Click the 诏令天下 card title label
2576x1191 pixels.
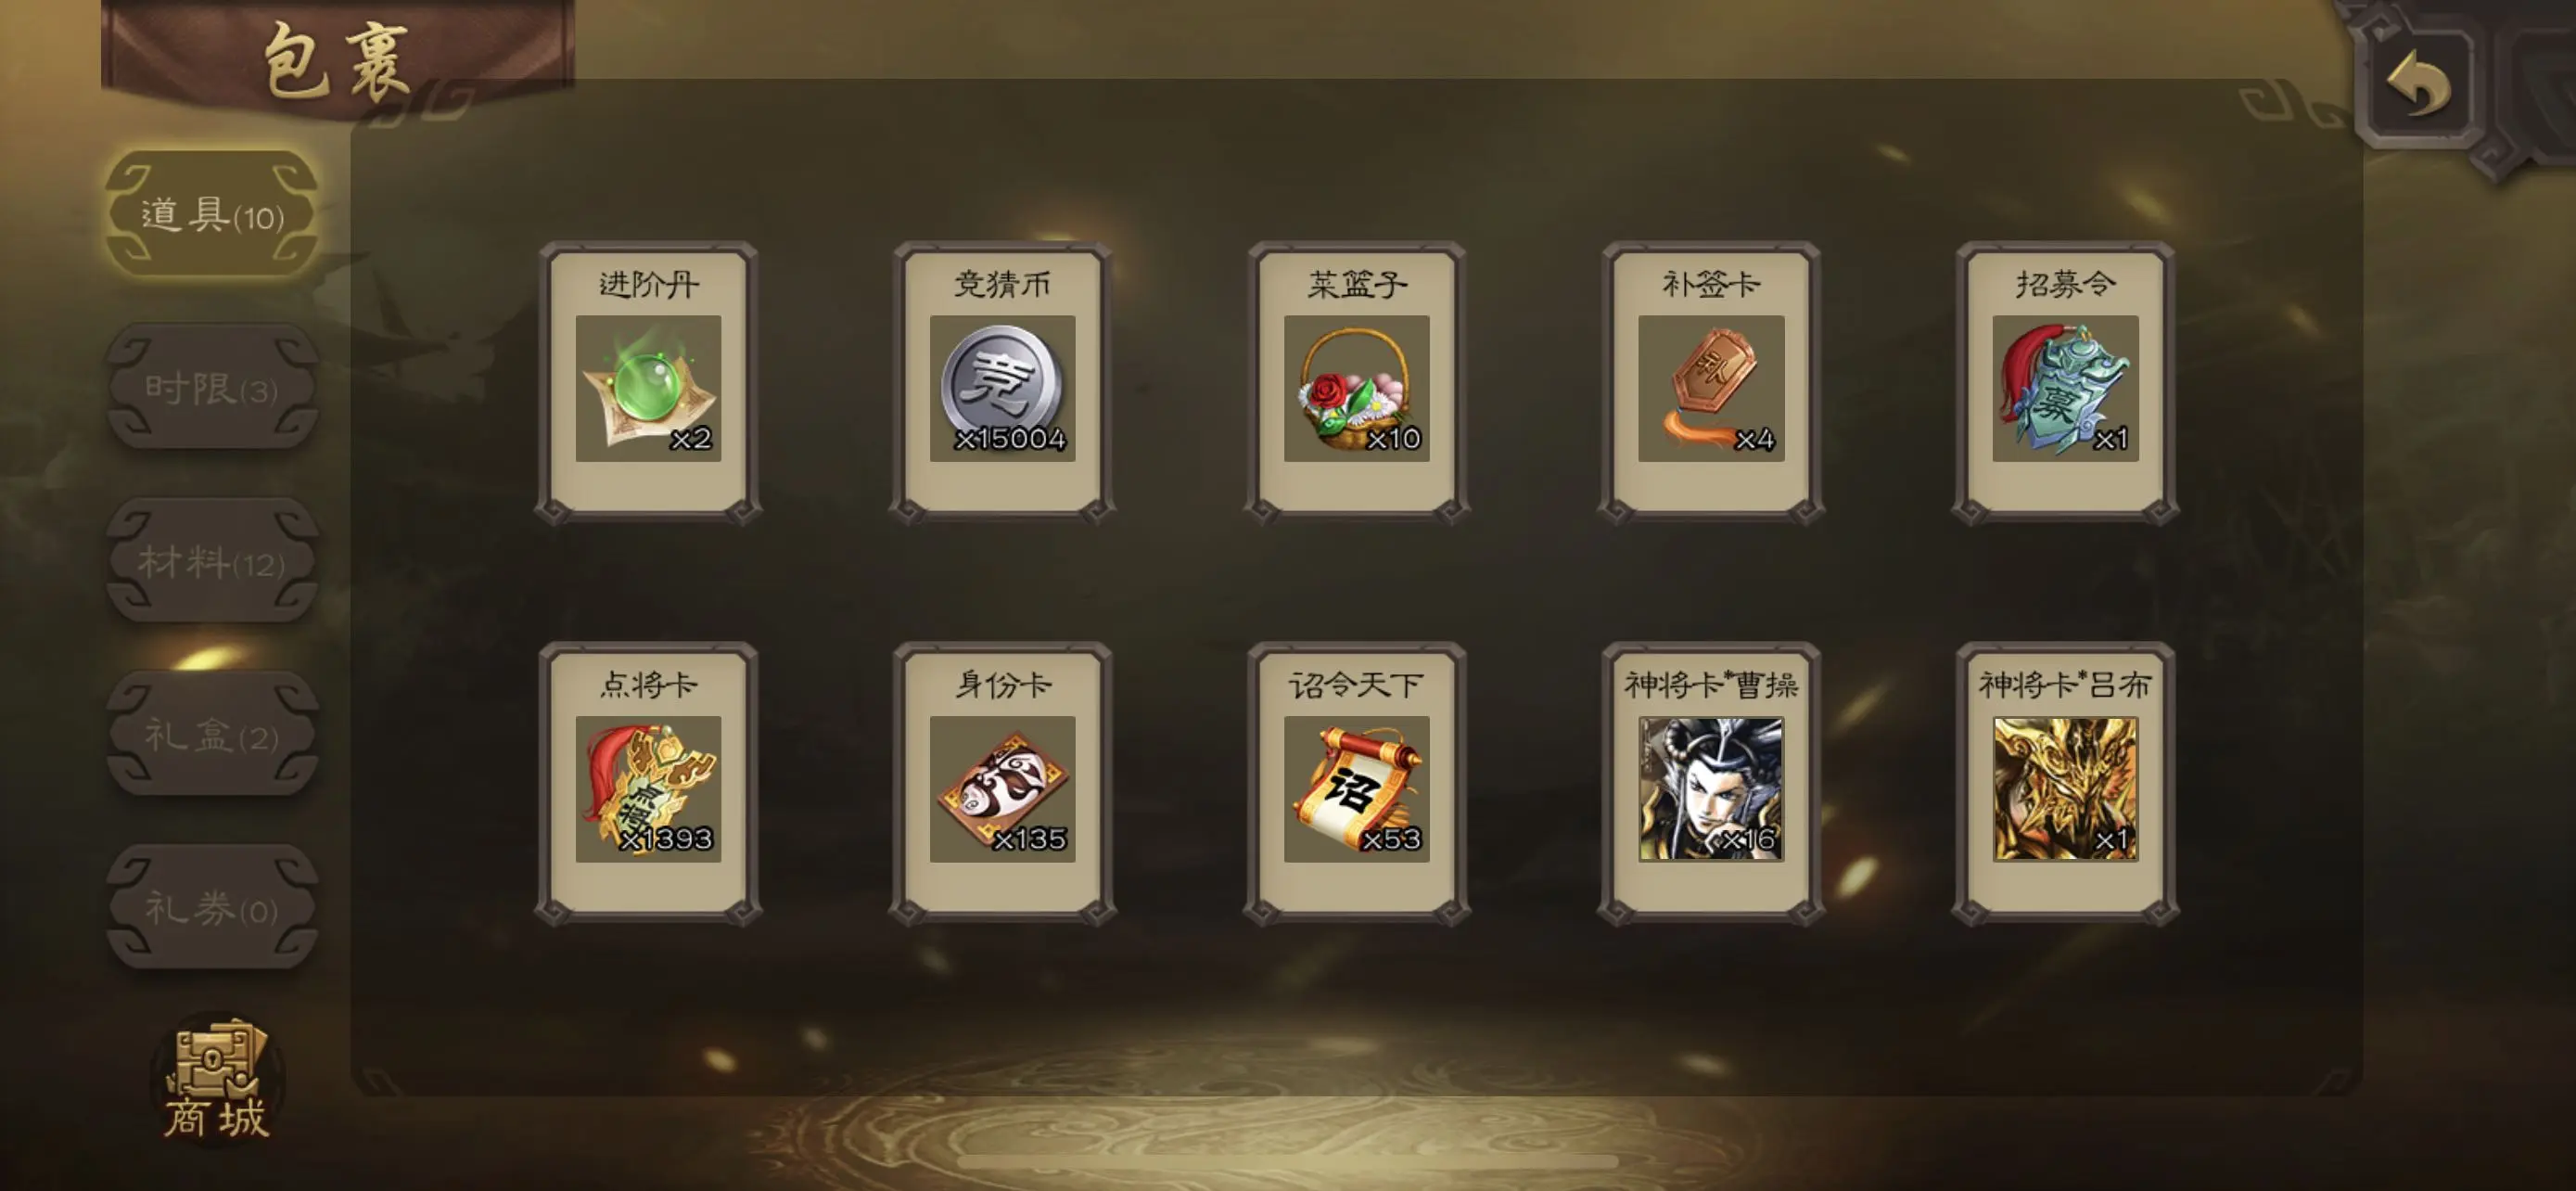point(1356,685)
